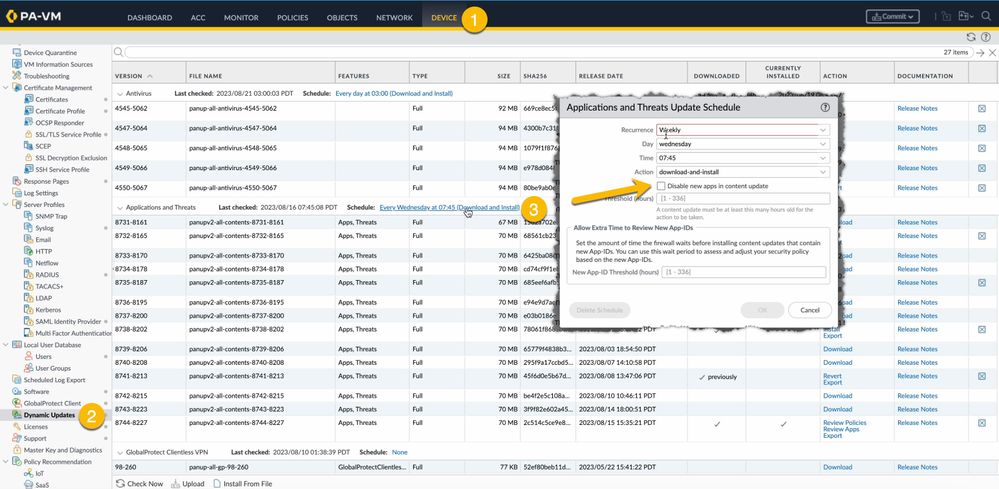Click the Install From File icon
Viewport: 999px width, 489px height.
click(x=220, y=483)
